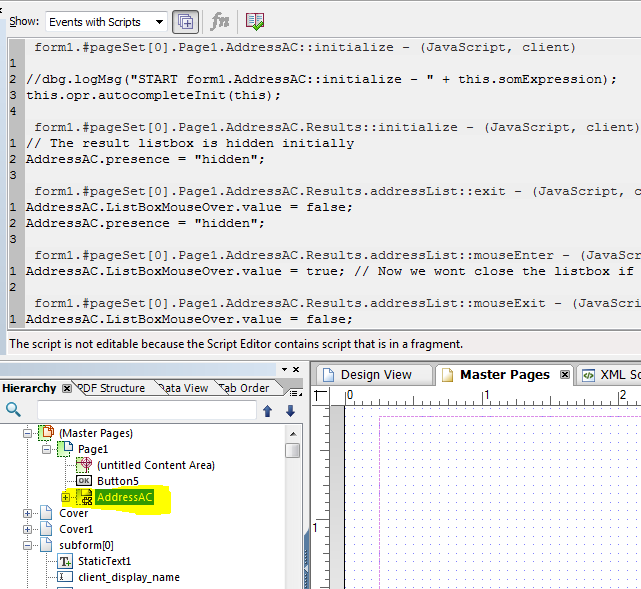641x589 pixels.
Task: Close the Hierarchy palette tab
Action: pyautogui.click(x=66, y=388)
